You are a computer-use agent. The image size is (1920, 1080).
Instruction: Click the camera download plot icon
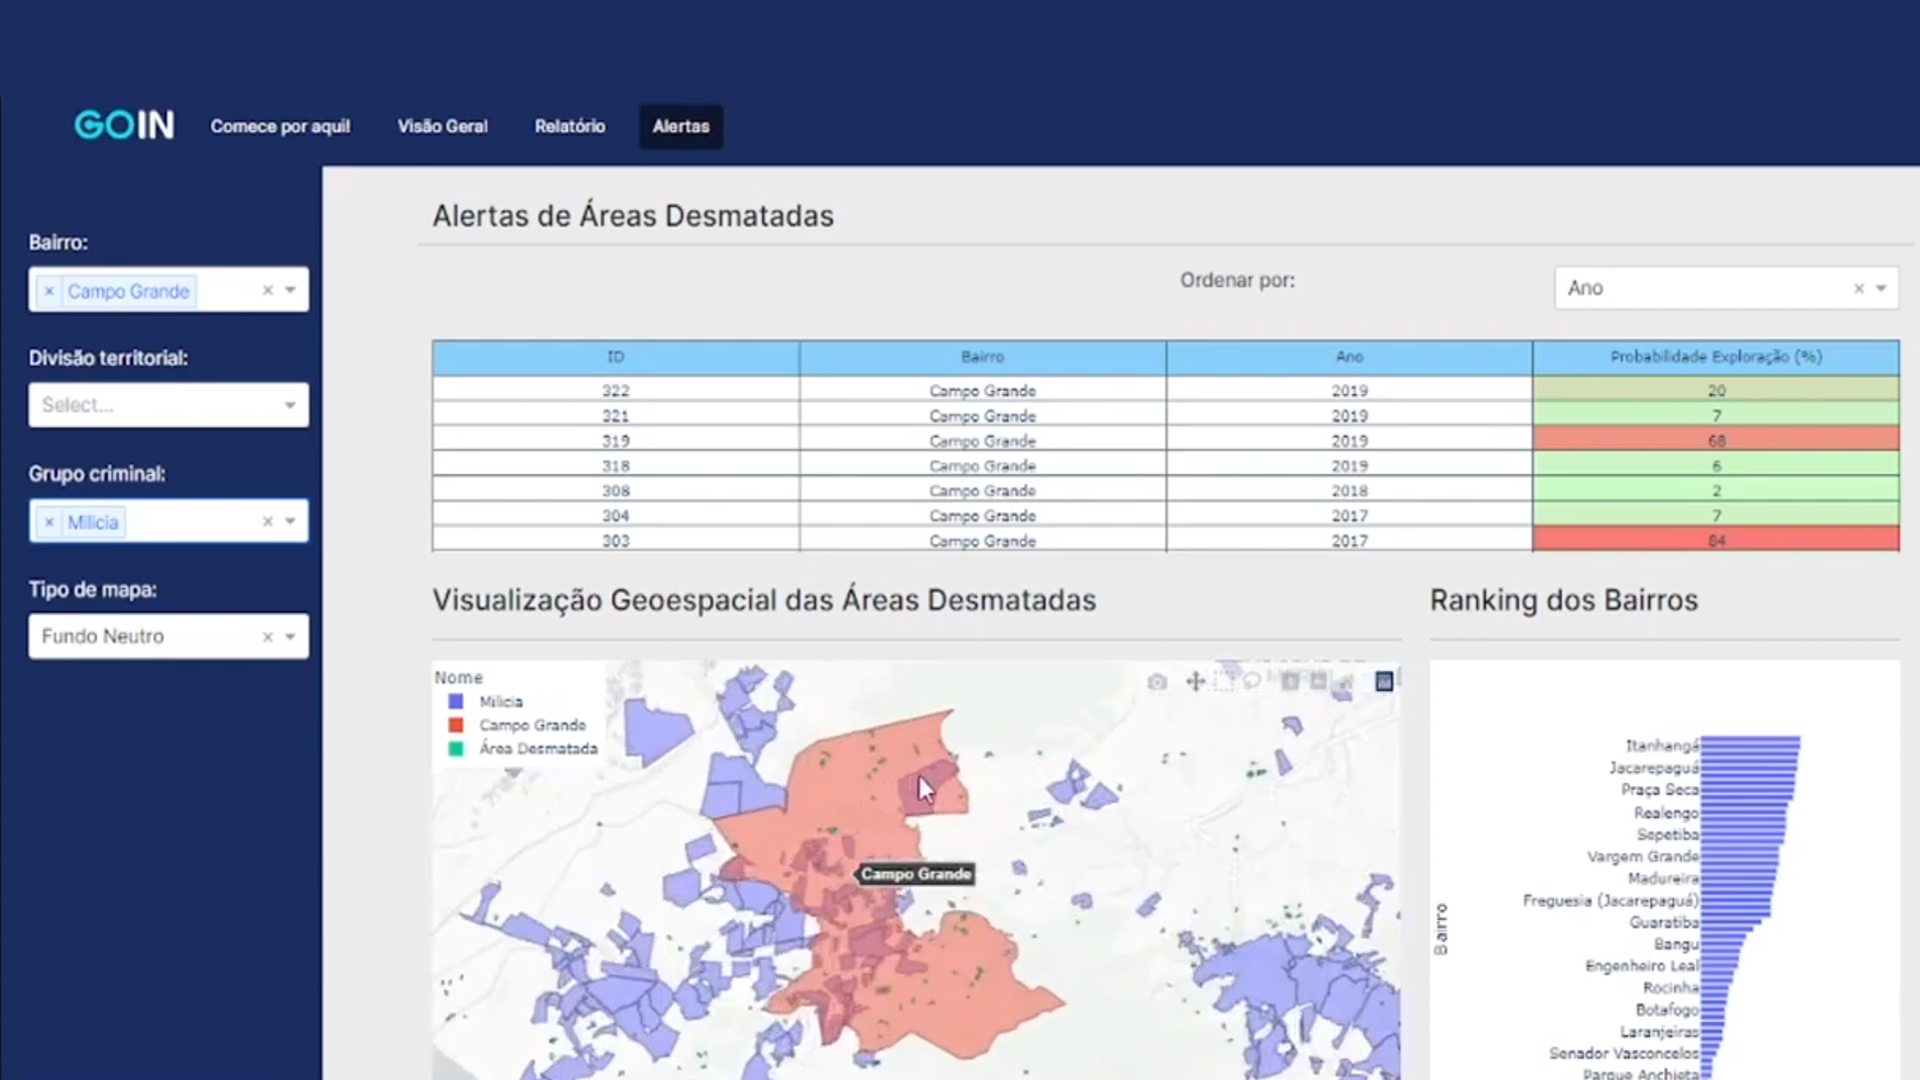point(1157,682)
